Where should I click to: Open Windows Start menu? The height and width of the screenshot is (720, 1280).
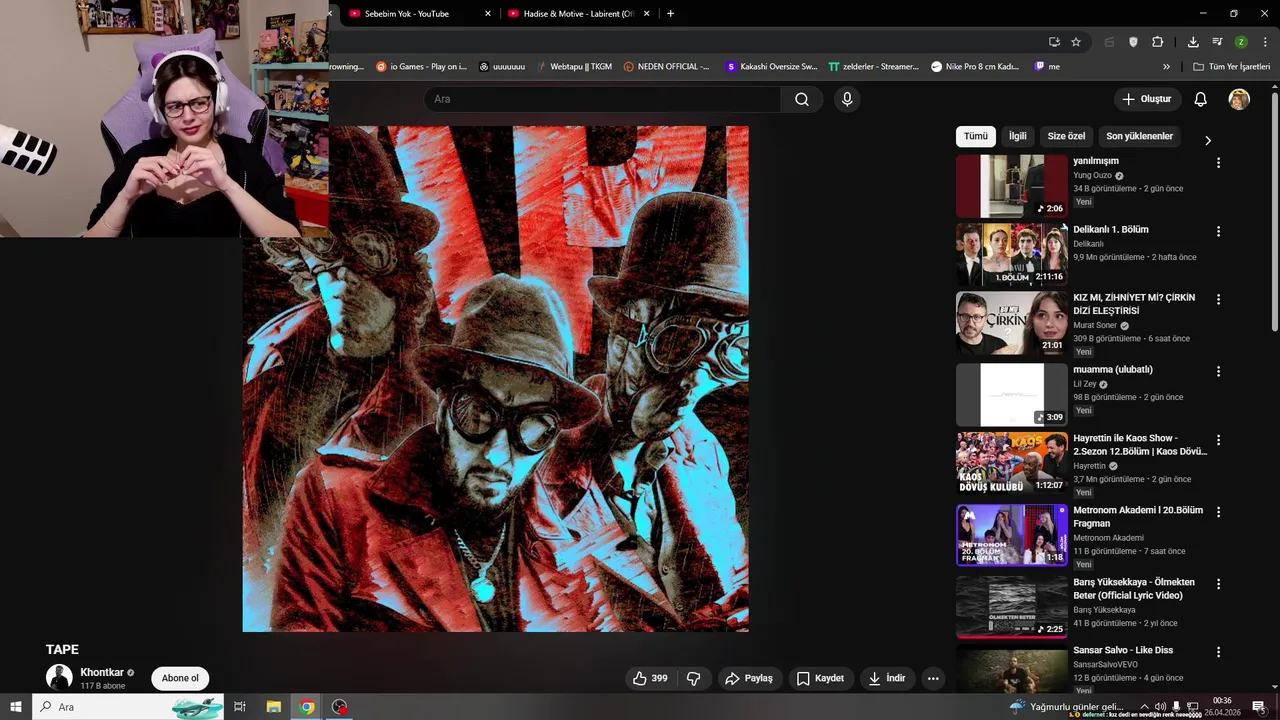[x=15, y=707]
